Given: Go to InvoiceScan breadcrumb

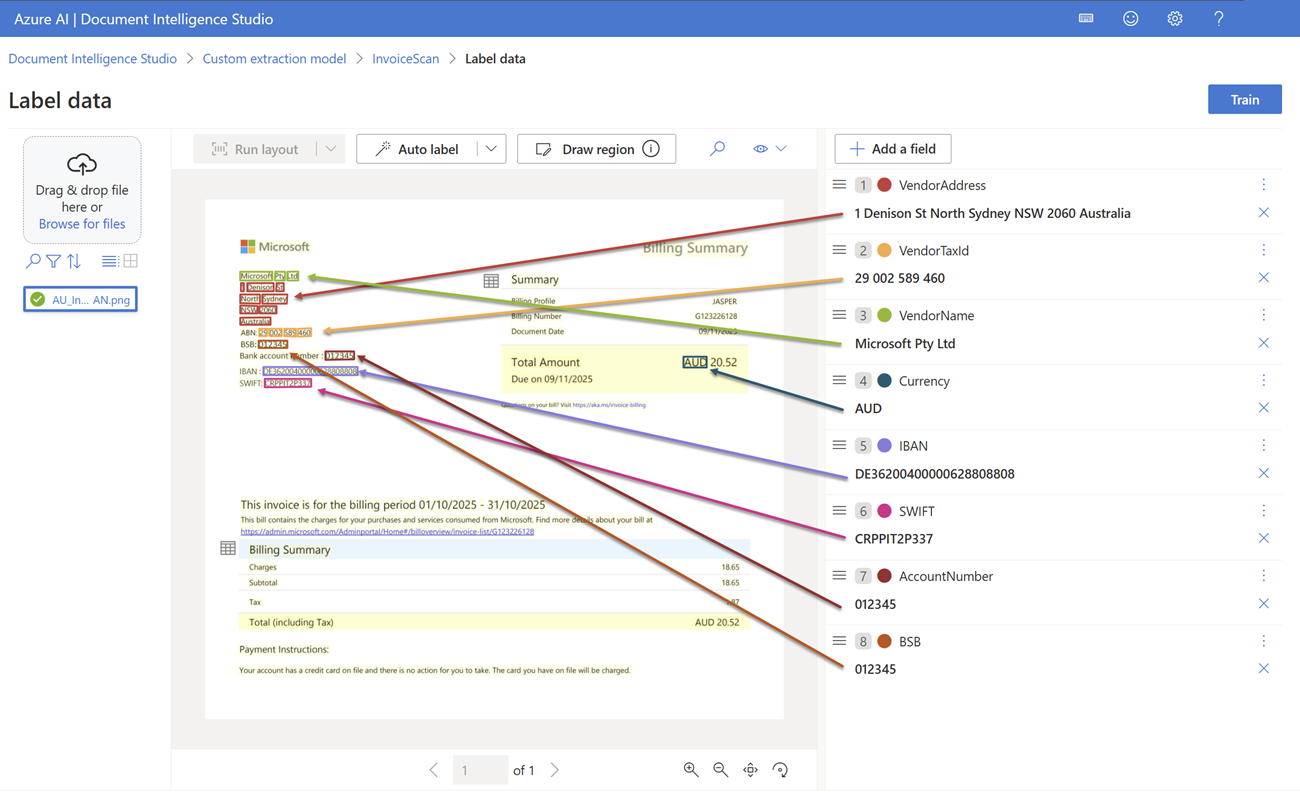Looking at the screenshot, I should (405, 59).
